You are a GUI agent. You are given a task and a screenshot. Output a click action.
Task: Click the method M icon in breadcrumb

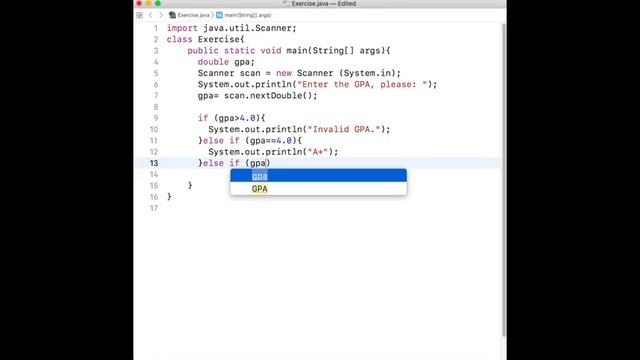(x=219, y=15)
